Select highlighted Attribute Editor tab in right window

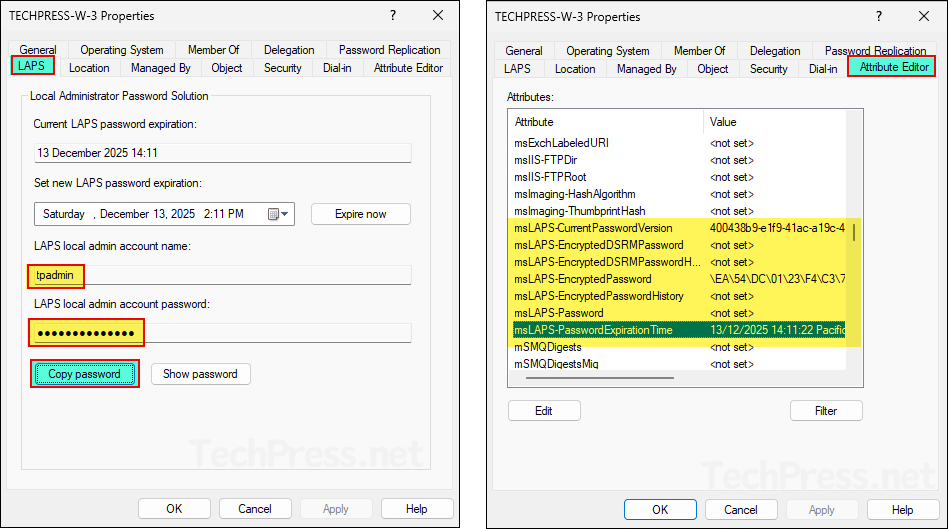(x=892, y=67)
